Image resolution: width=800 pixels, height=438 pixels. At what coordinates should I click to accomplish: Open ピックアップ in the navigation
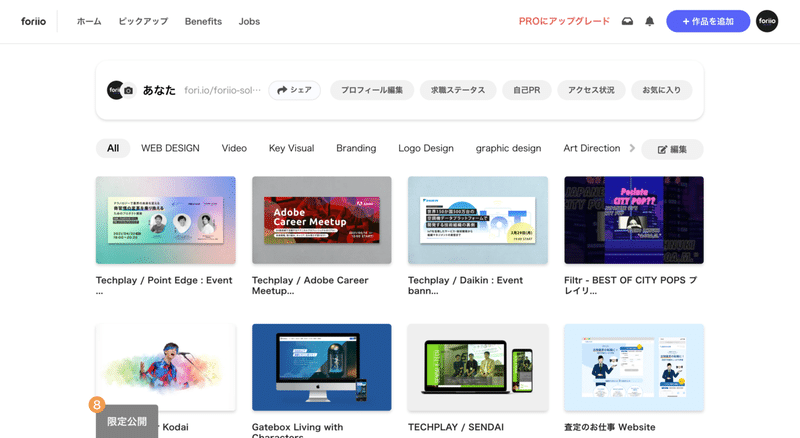(143, 21)
